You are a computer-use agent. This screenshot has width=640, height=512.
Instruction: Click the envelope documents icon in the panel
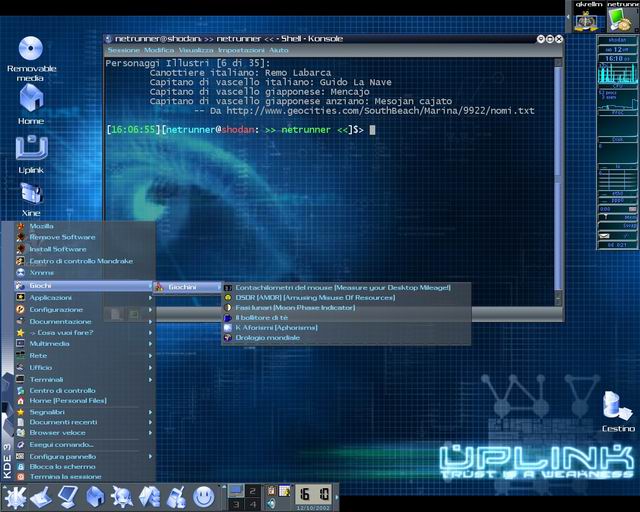149,497
